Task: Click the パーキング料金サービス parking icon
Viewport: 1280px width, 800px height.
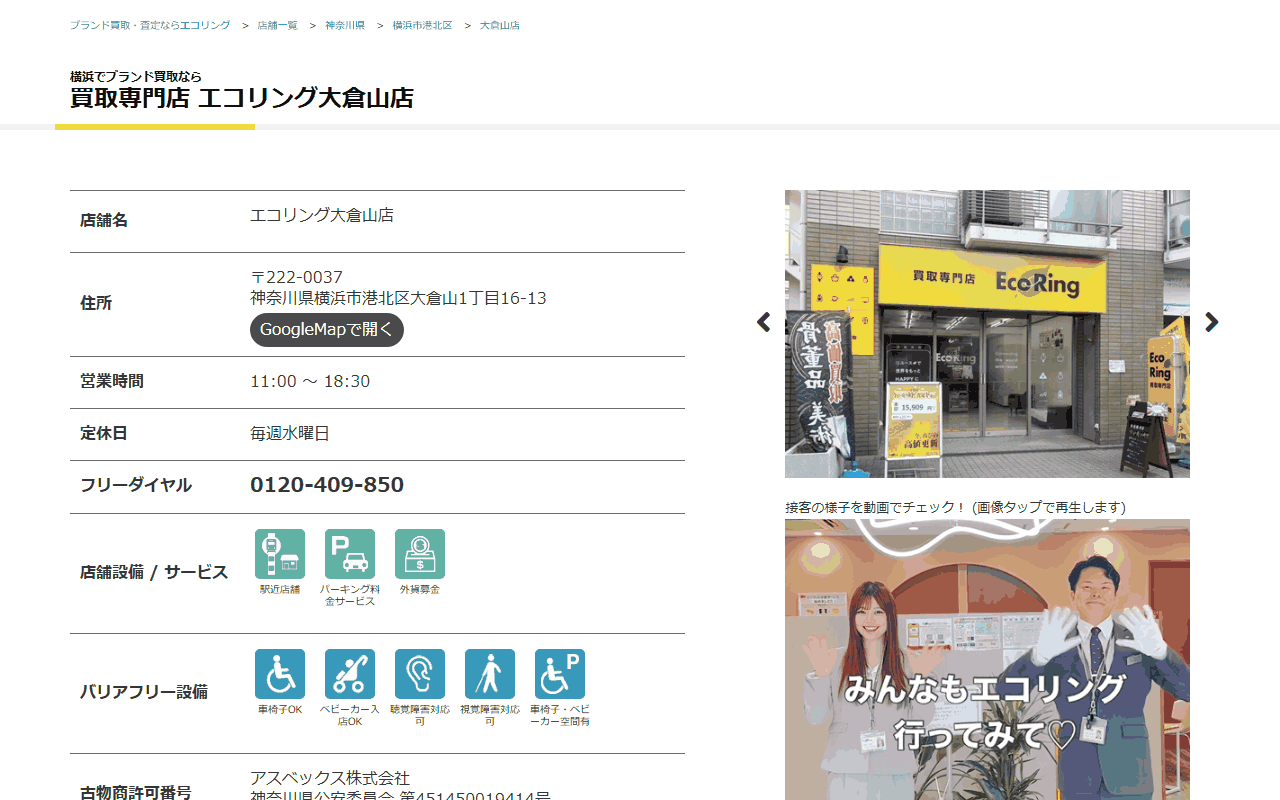Action: [350, 554]
